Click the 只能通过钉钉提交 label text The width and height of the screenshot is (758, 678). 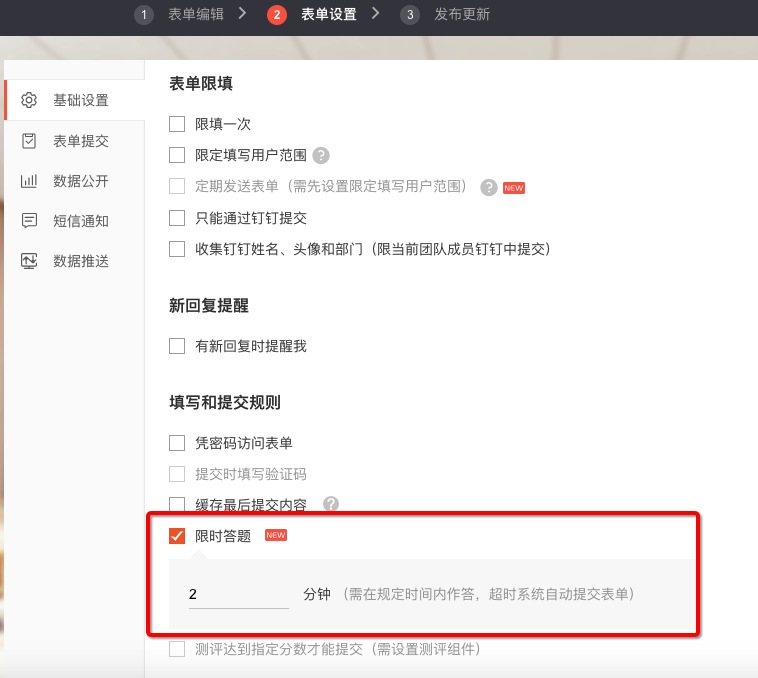click(251, 218)
